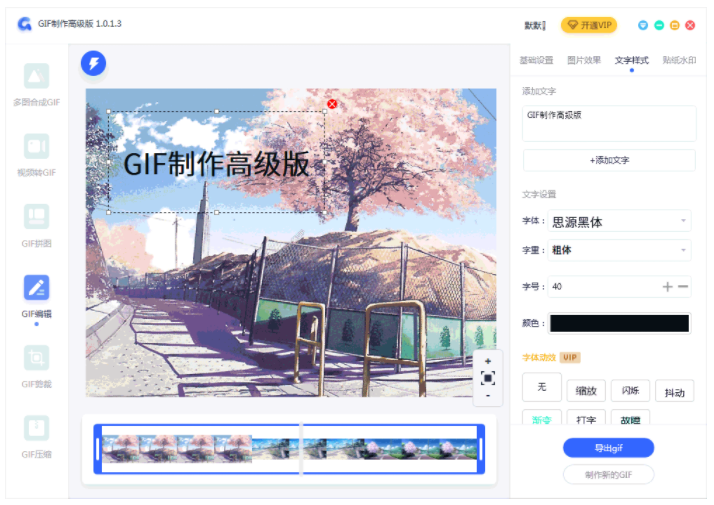Open the video to GIF (视频转GIF) tool
This screenshot has width=714, height=505.
click(x=36, y=155)
